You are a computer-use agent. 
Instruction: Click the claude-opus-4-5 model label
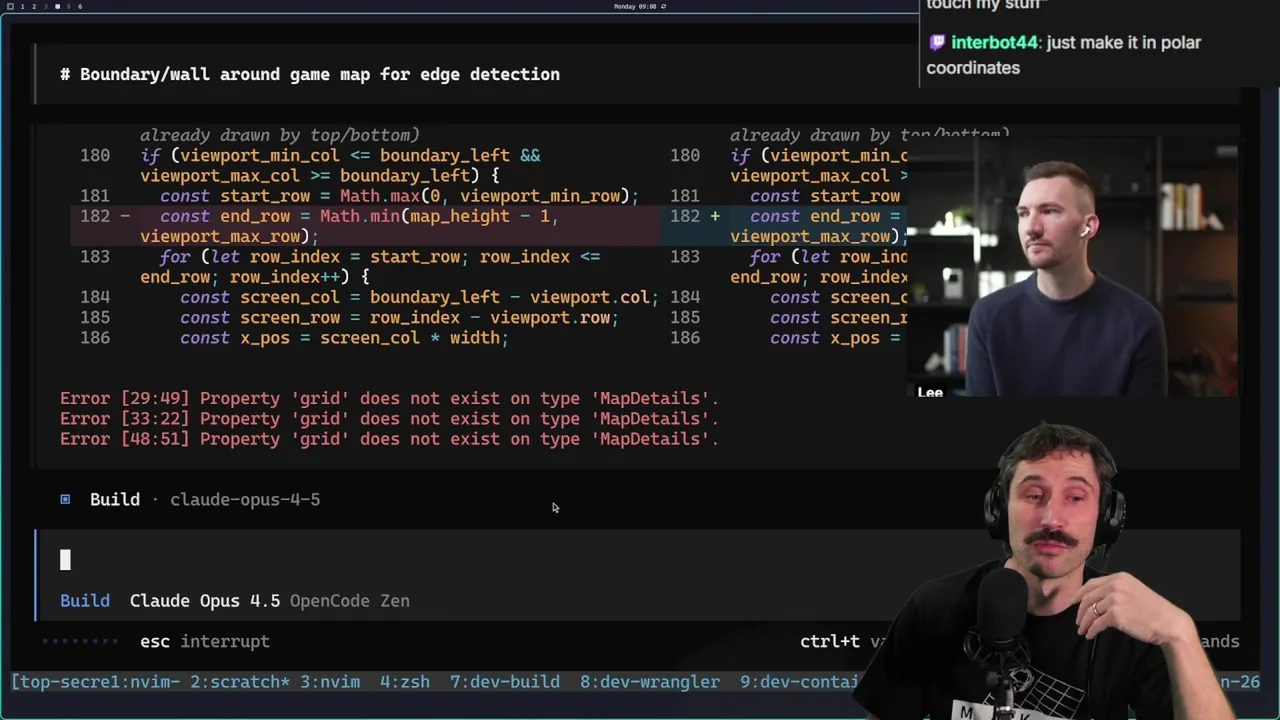click(245, 499)
